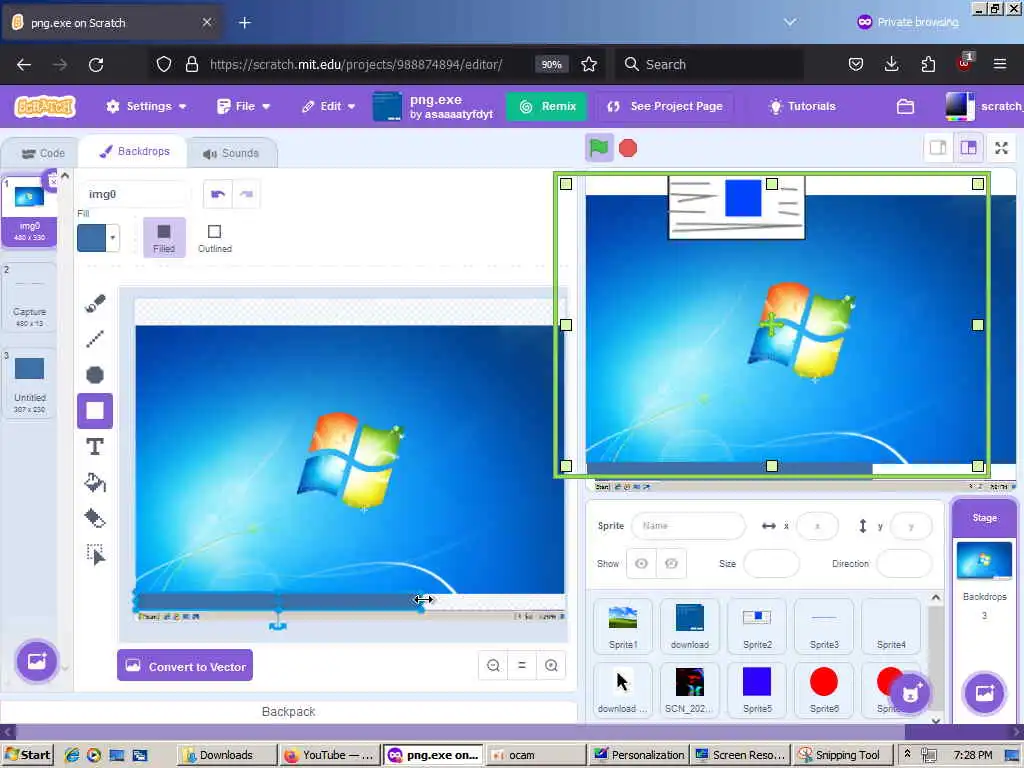Viewport: 1024px width, 768px height.
Task: Open Firefox tab list chevron
Action: point(790,22)
